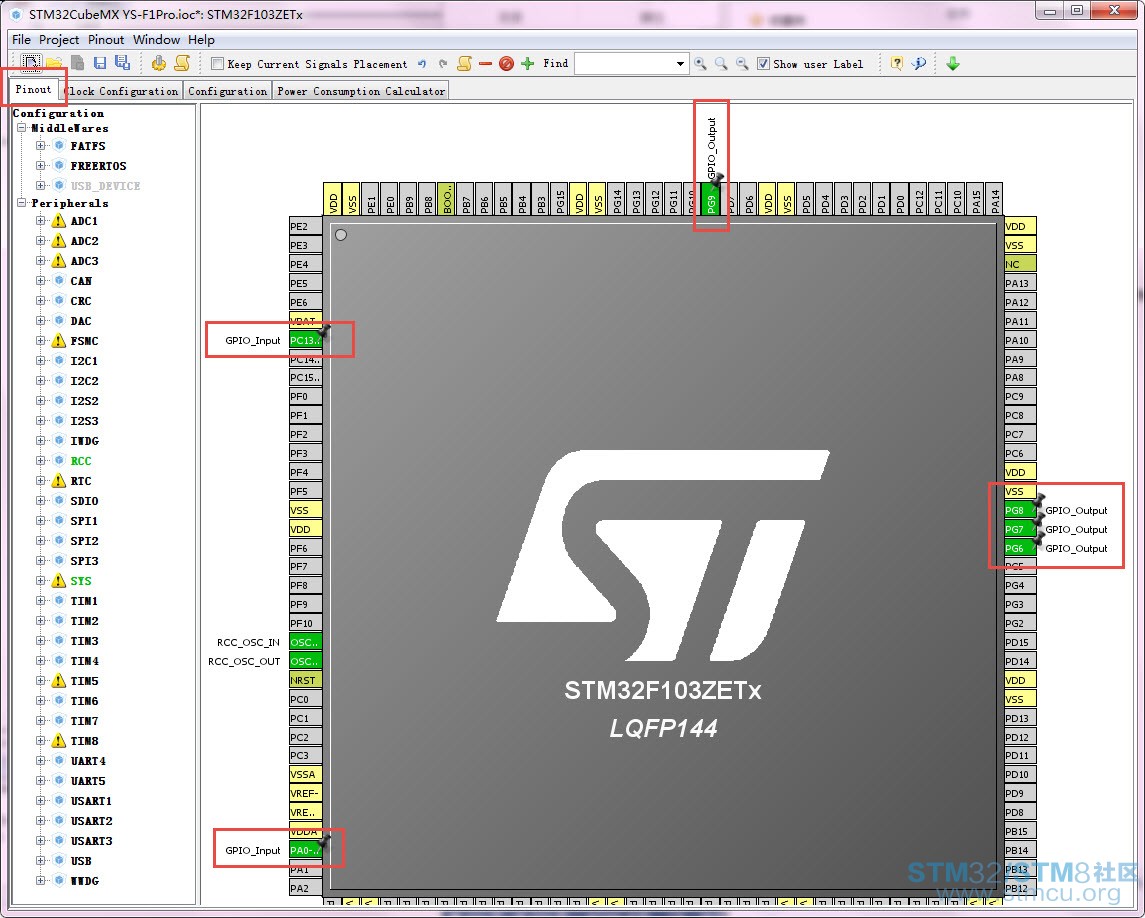Viewport: 1145px width, 918px height.
Task: Select pin PG8 on the chip
Action: (1020, 510)
